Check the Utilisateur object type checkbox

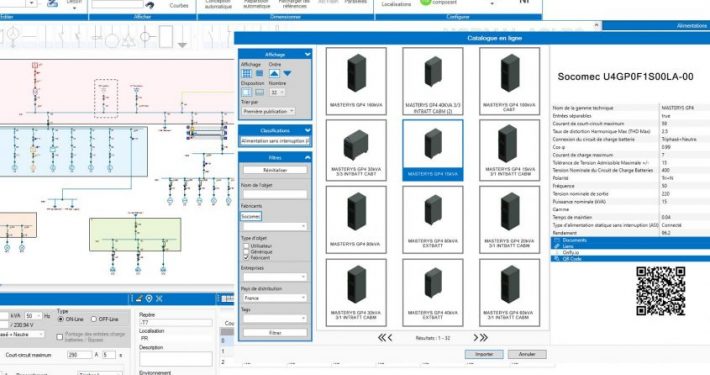point(246,246)
